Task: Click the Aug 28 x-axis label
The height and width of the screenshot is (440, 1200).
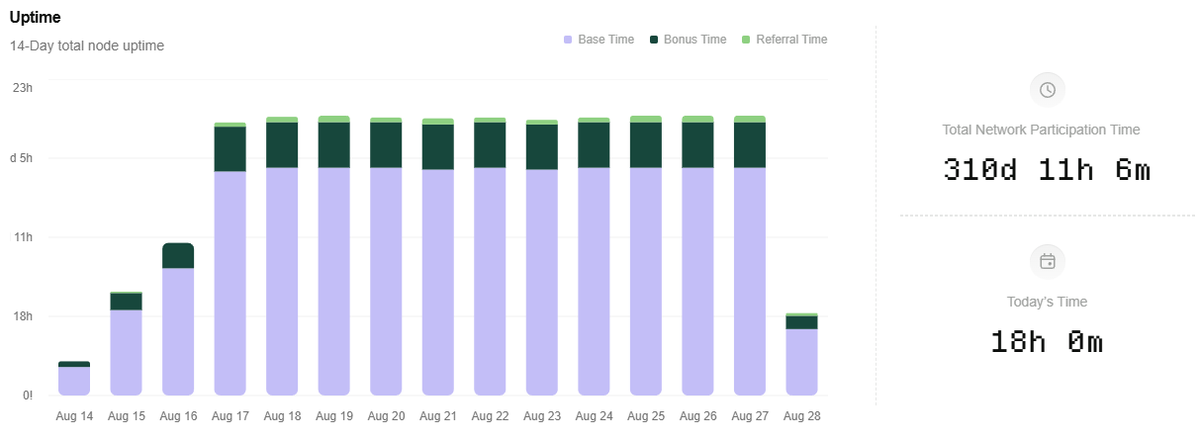Action: [x=802, y=416]
